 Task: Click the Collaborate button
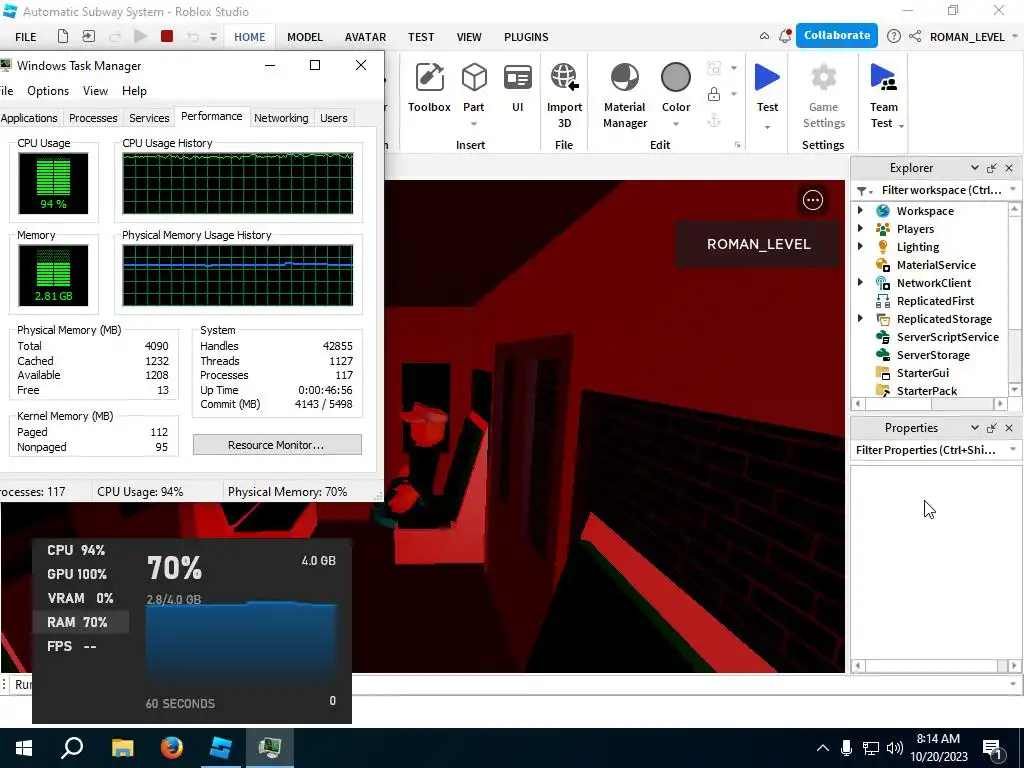pyautogui.click(x=837, y=35)
